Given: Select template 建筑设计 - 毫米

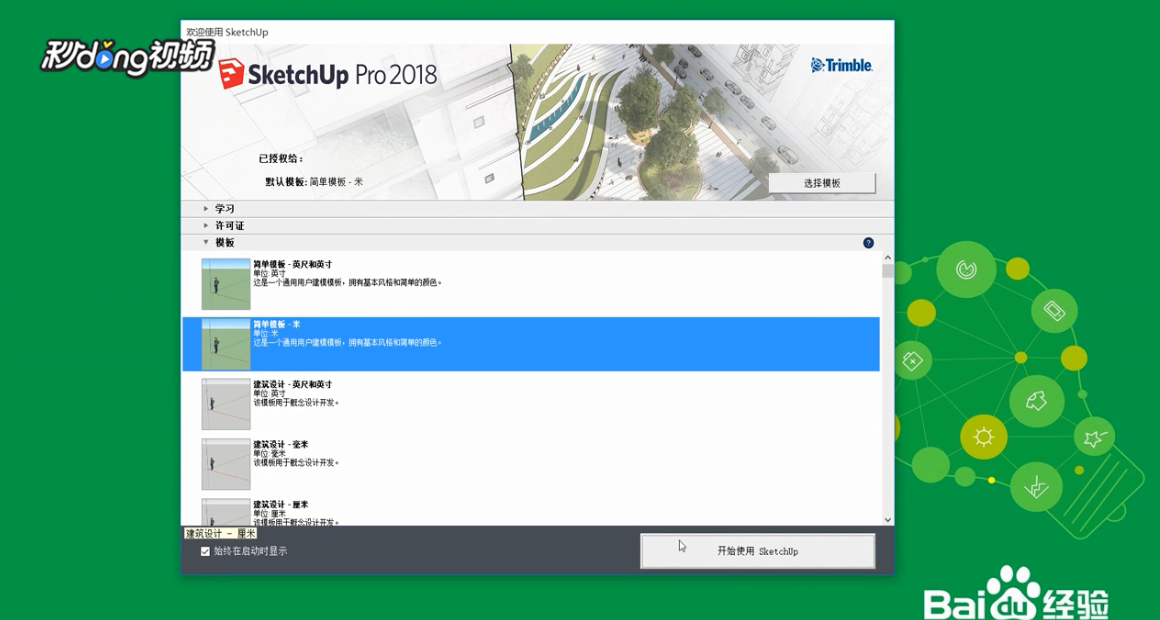Looking at the screenshot, I should (530, 464).
